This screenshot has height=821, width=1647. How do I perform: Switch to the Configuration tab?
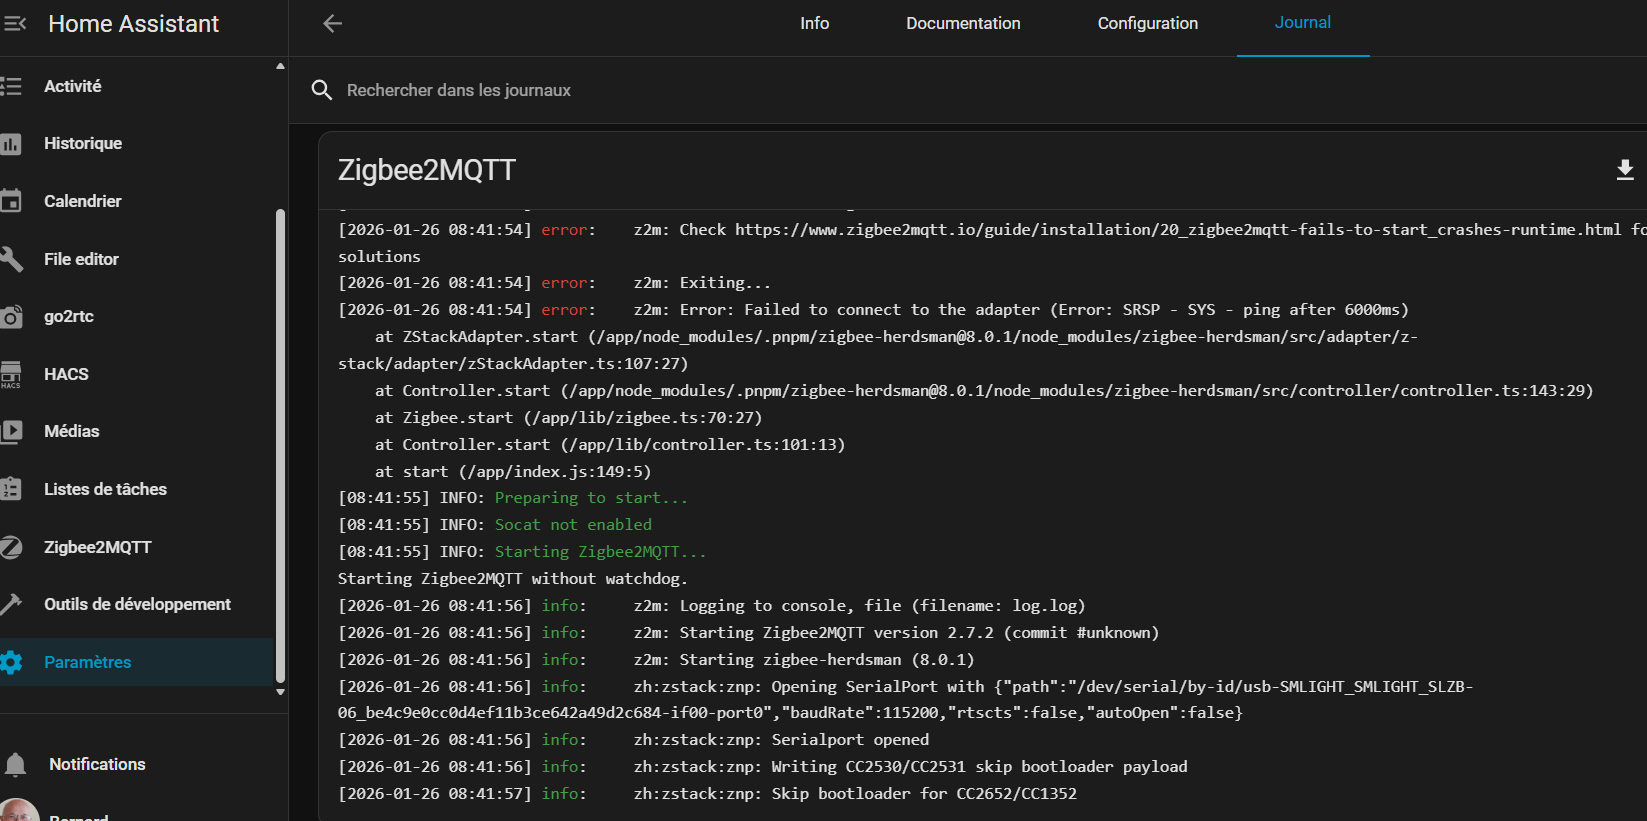(1147, 23)
